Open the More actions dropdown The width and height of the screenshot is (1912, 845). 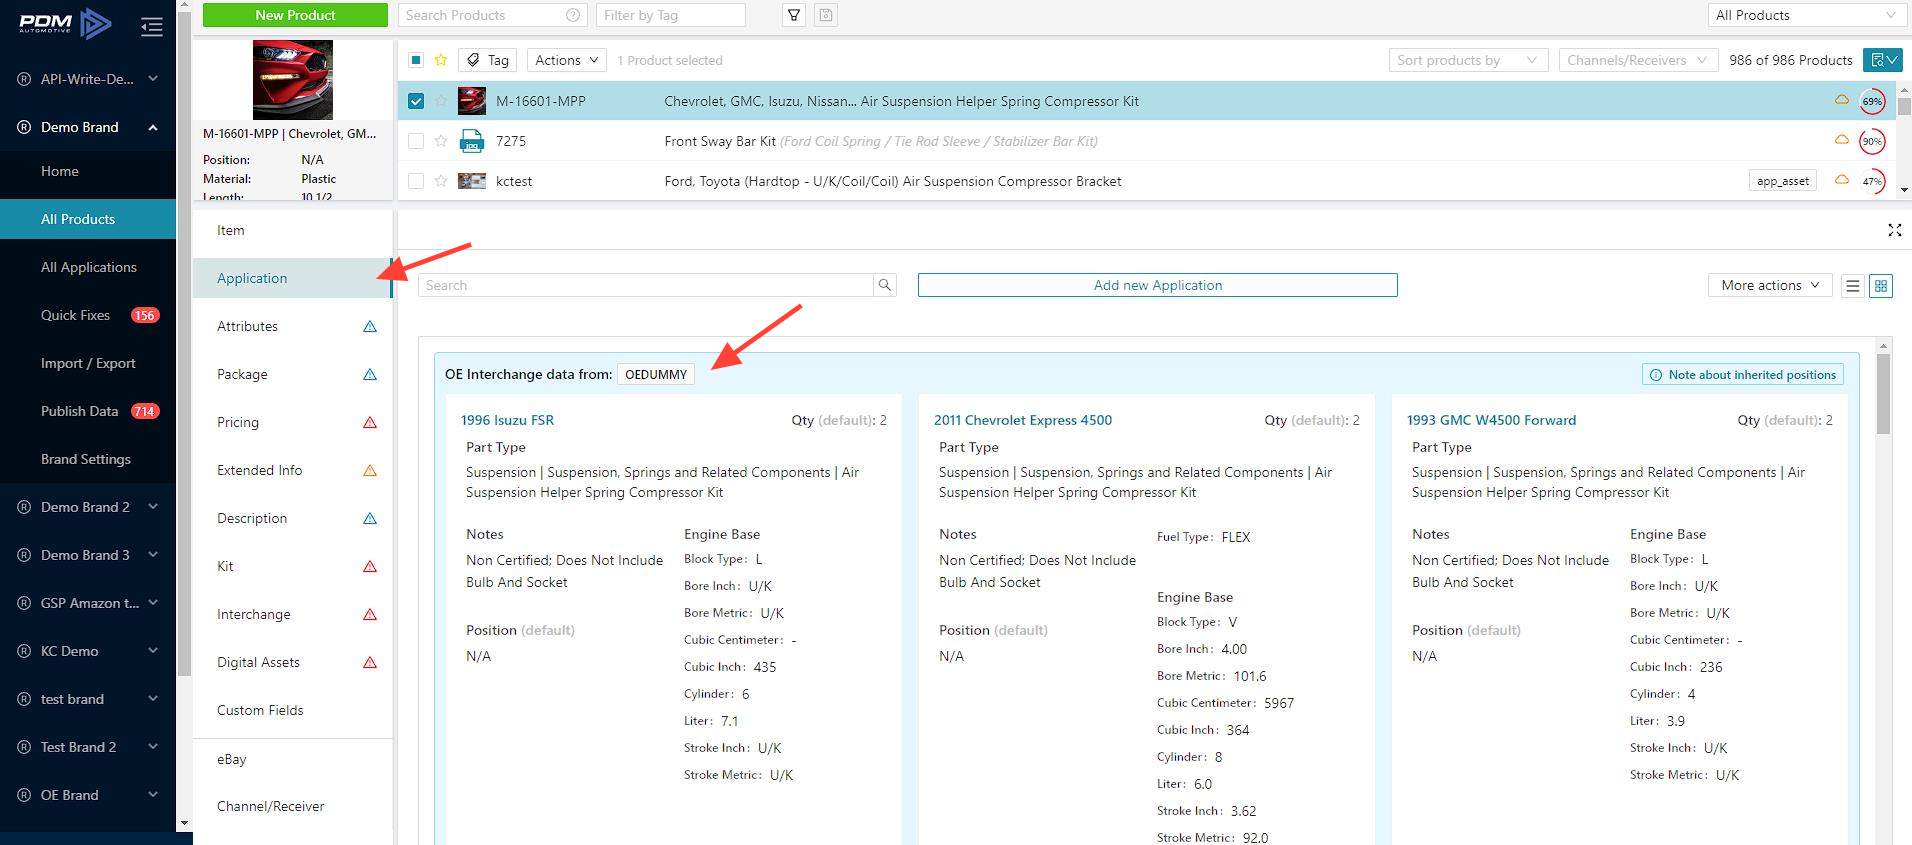1770,285
